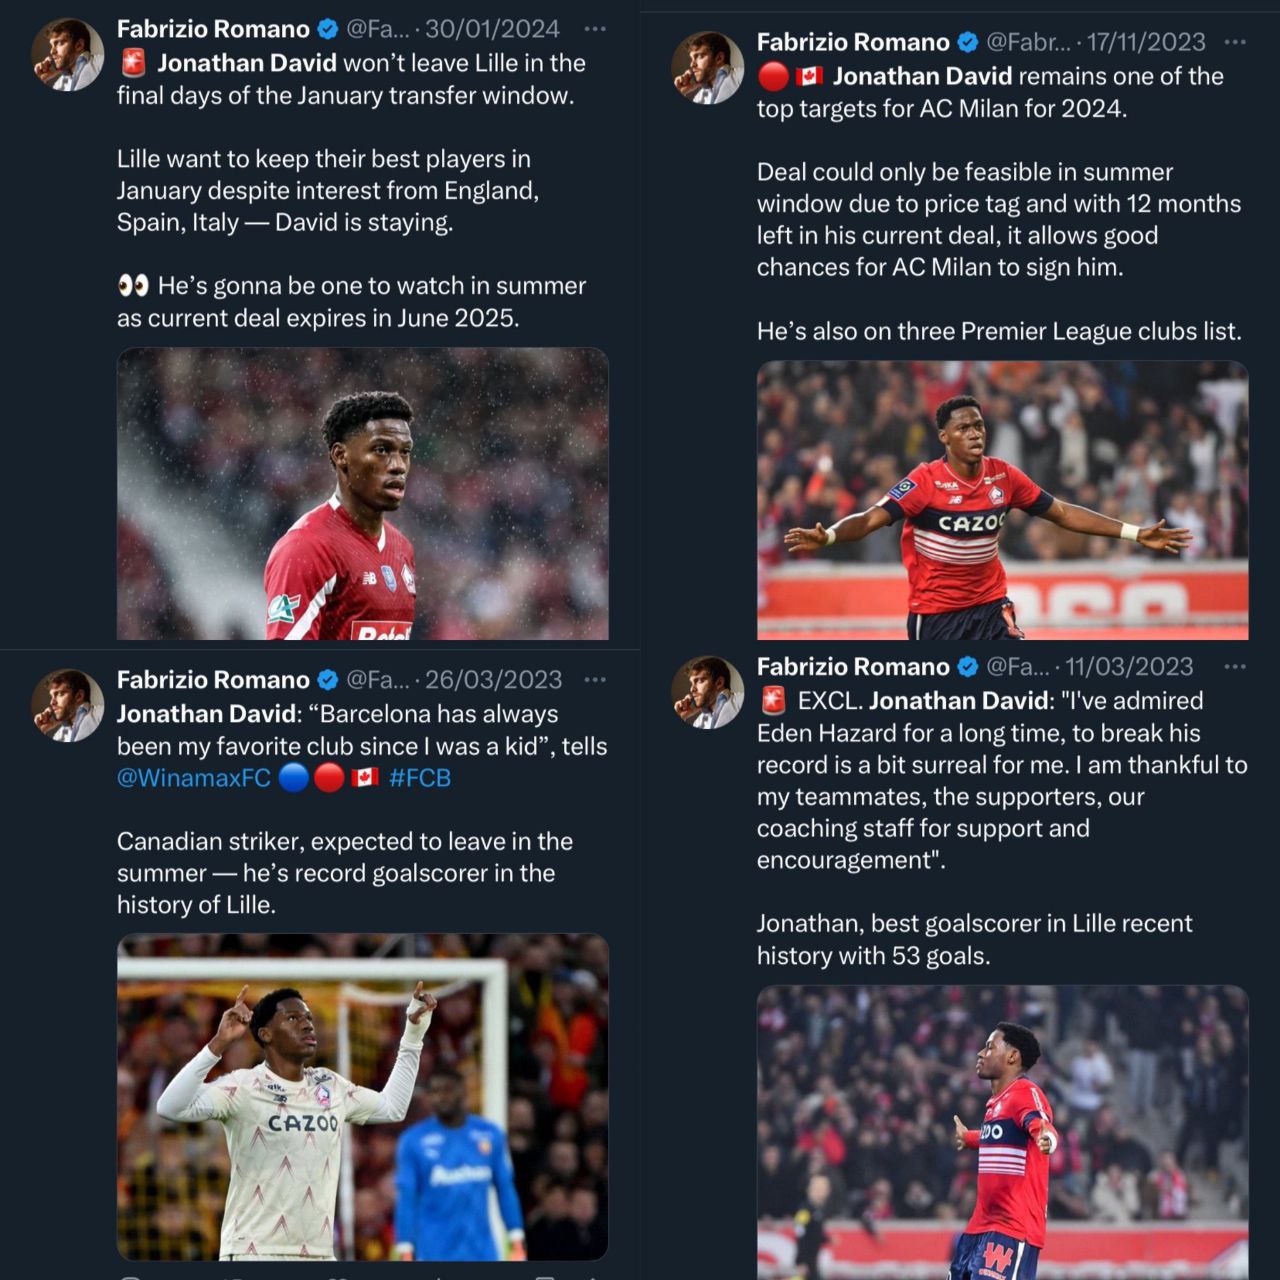Open more options on 30/01/2024 tweet
The image size is (1280, 1280).
595,29
